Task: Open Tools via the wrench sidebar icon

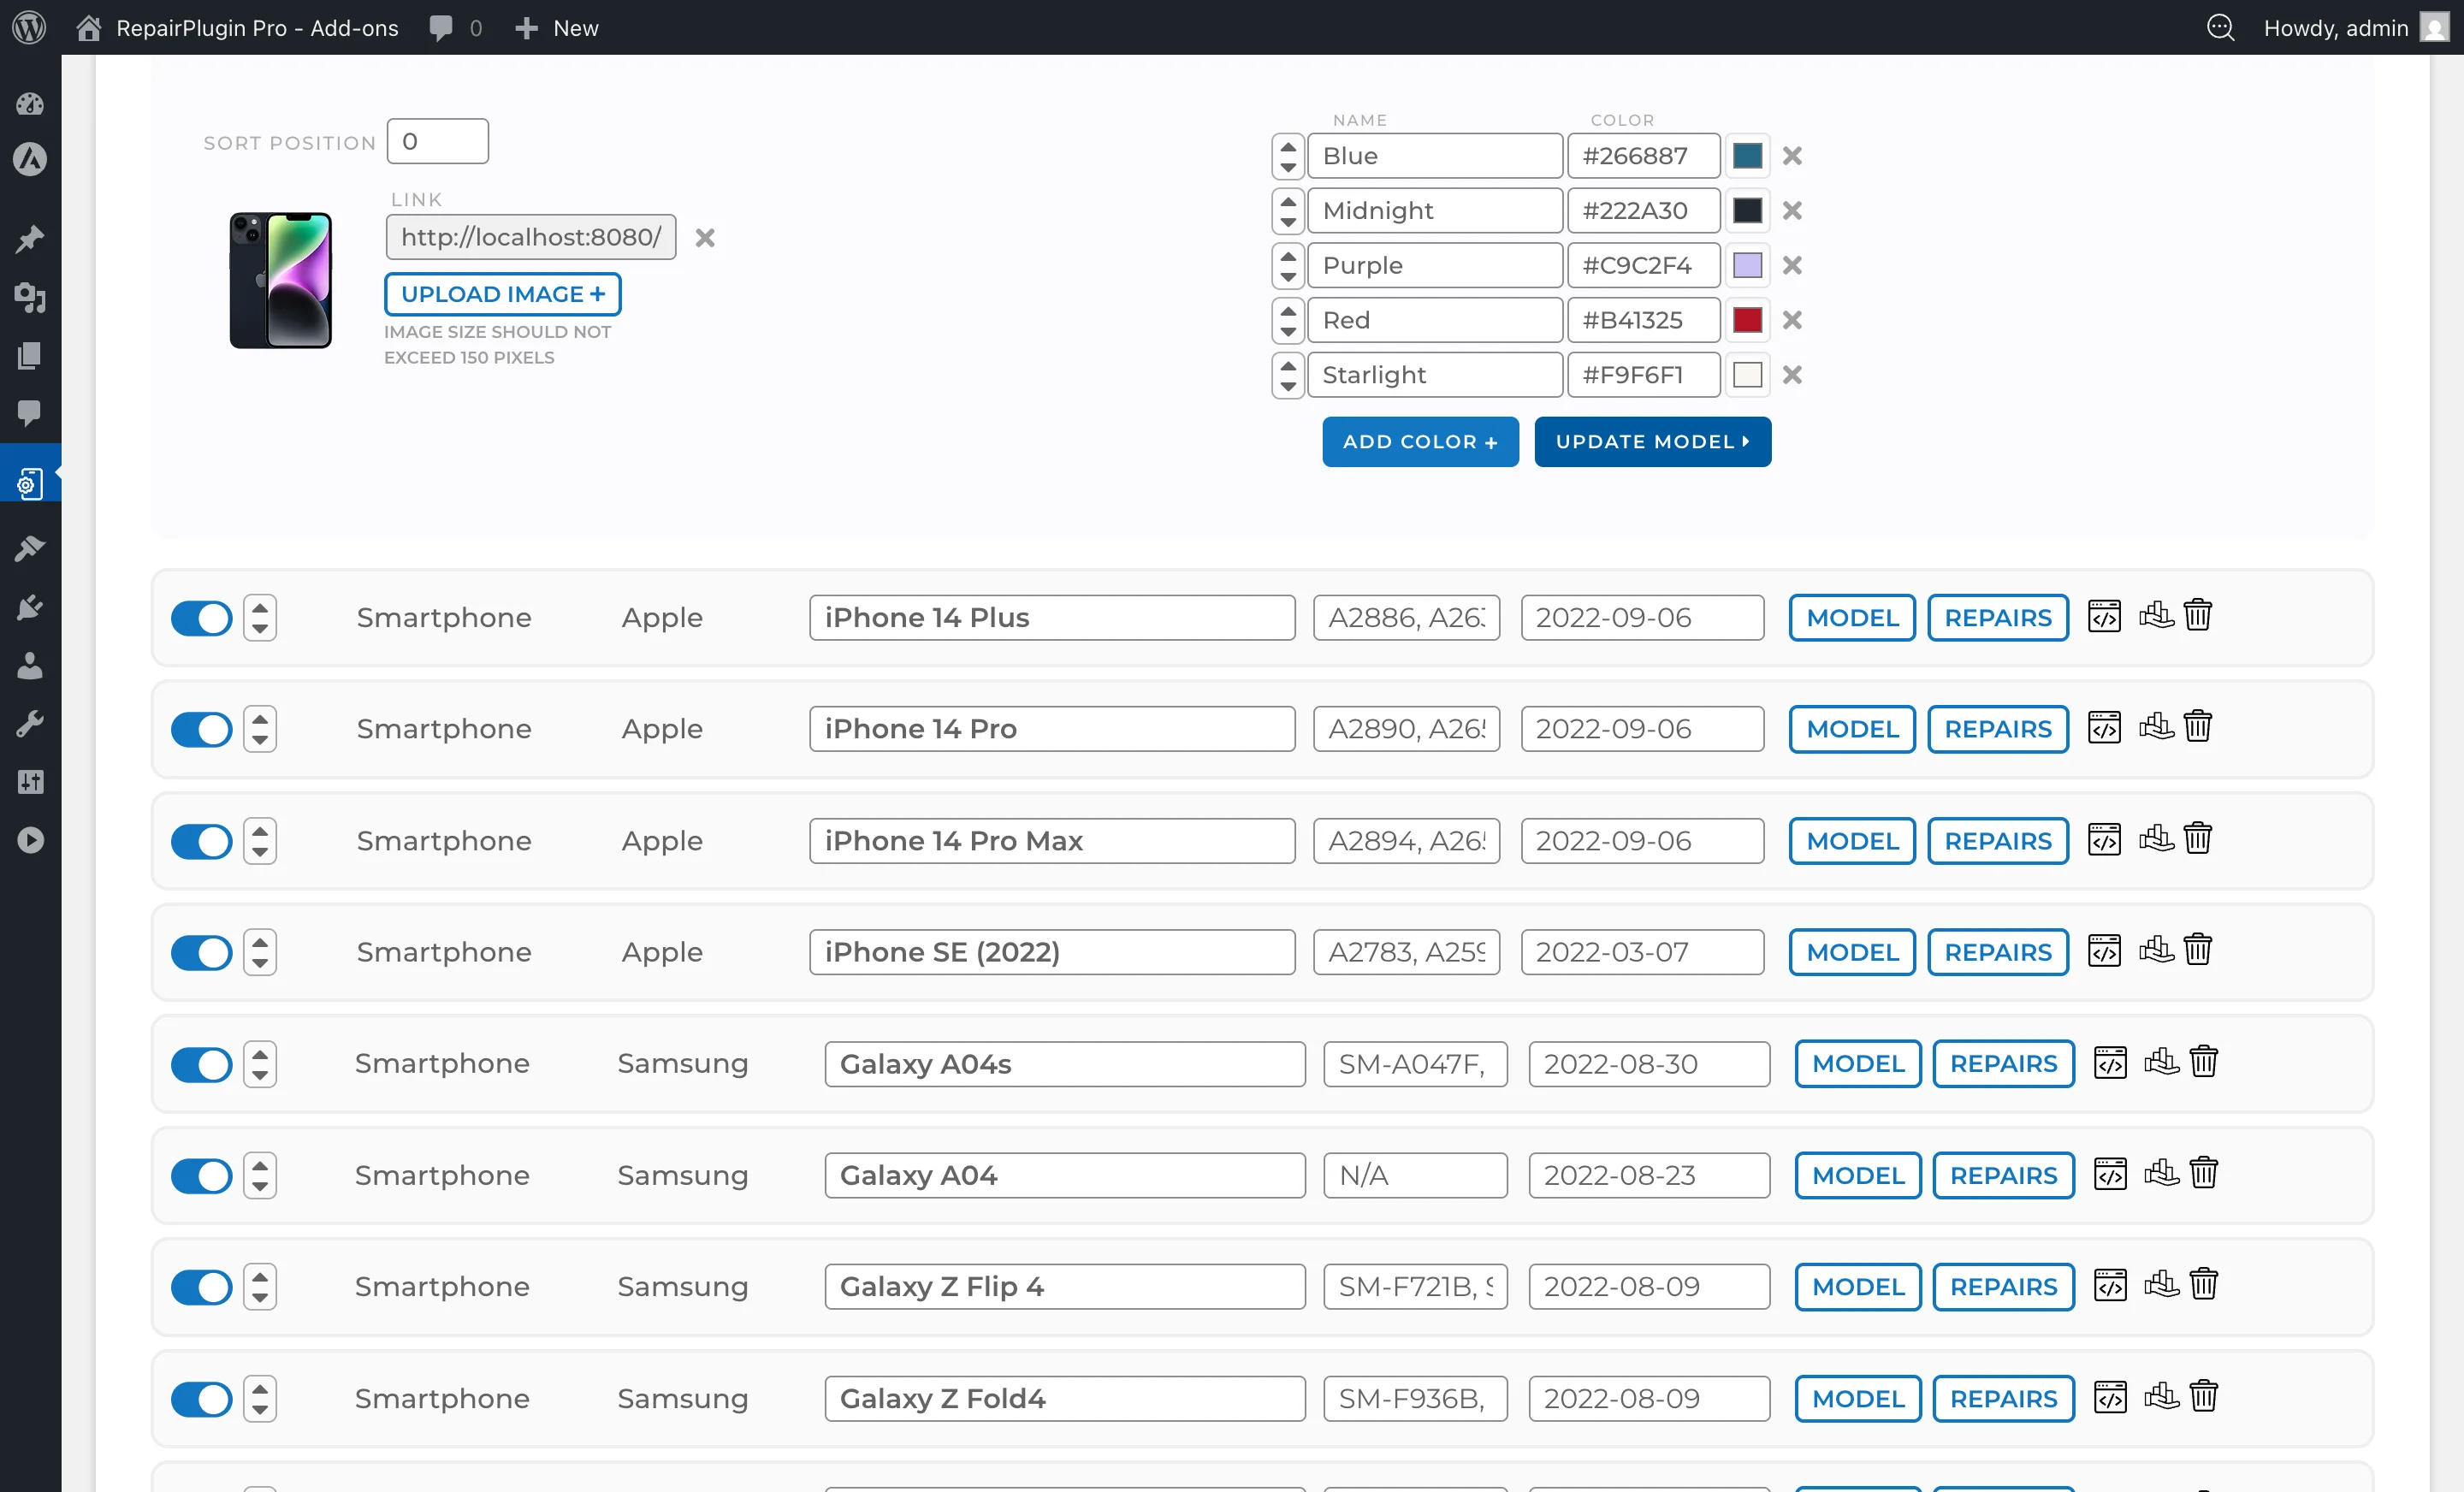Action: tap(29, 723)
